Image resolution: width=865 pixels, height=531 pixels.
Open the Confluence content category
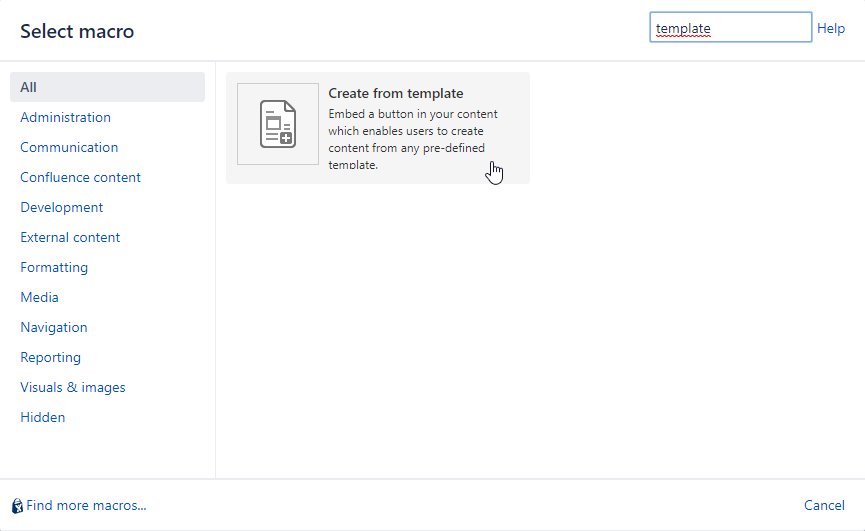[x=81, y=178]
